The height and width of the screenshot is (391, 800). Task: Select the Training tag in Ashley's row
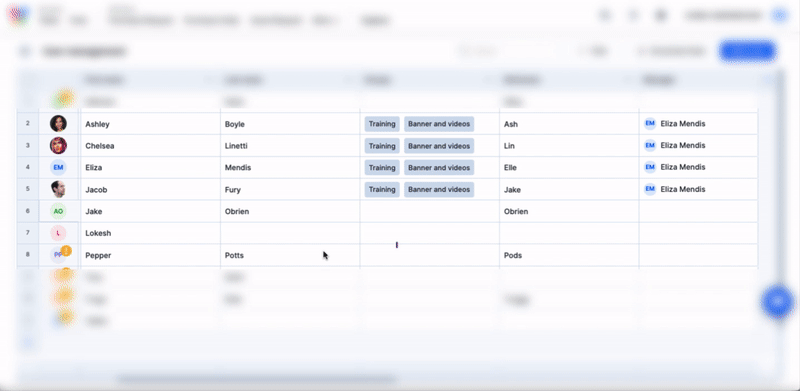382,124
